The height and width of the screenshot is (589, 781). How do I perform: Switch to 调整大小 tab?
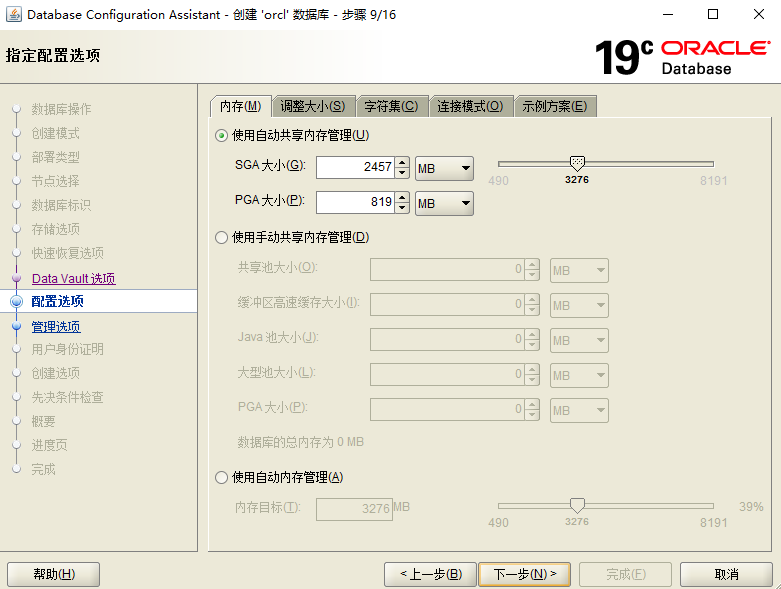coord(313,107)
